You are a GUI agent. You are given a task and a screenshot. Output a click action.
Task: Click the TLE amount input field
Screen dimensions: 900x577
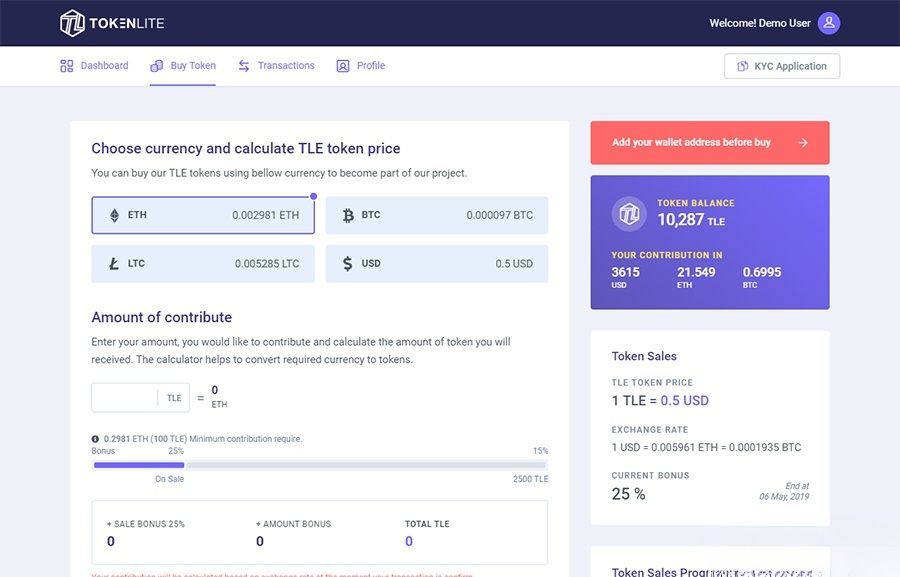[125, 397]
